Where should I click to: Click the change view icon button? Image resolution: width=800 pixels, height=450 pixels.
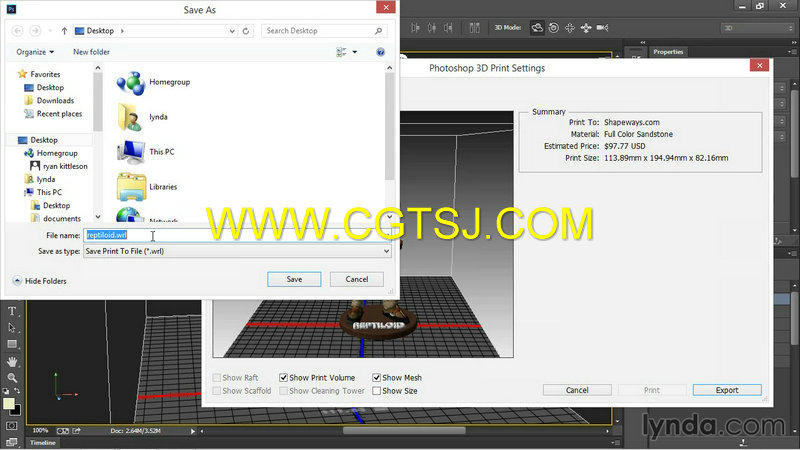[x=341, y=52]
